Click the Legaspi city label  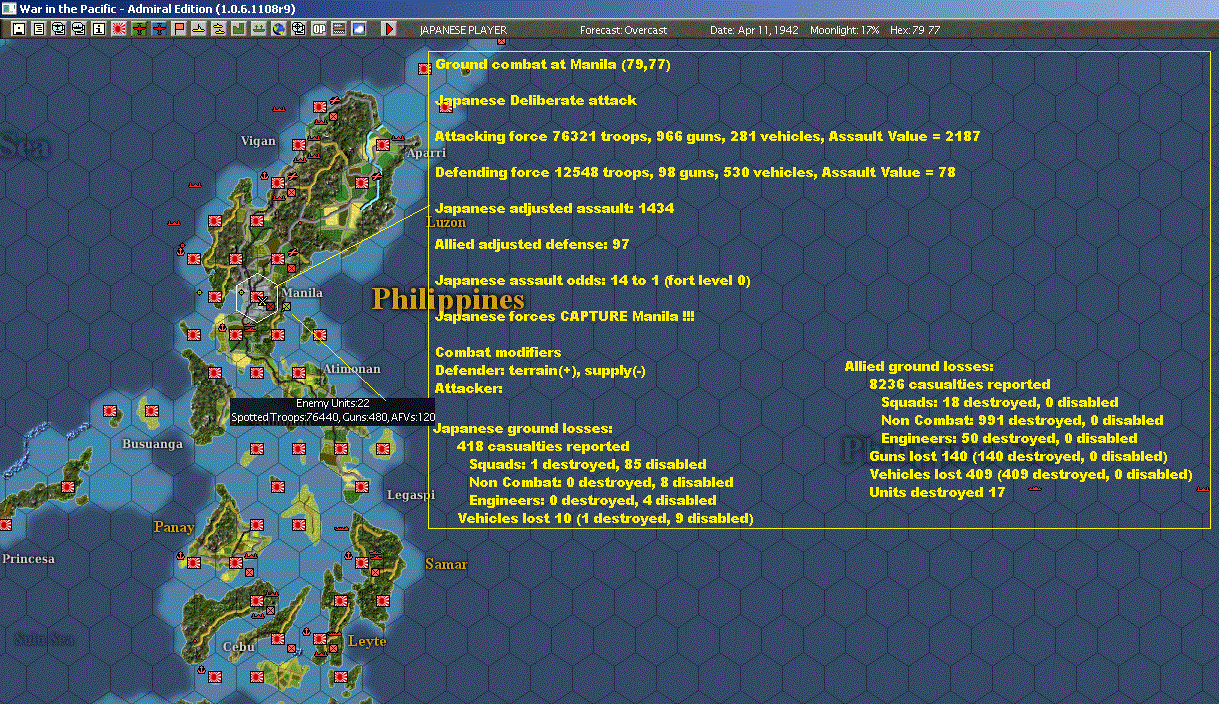point(411,495)
